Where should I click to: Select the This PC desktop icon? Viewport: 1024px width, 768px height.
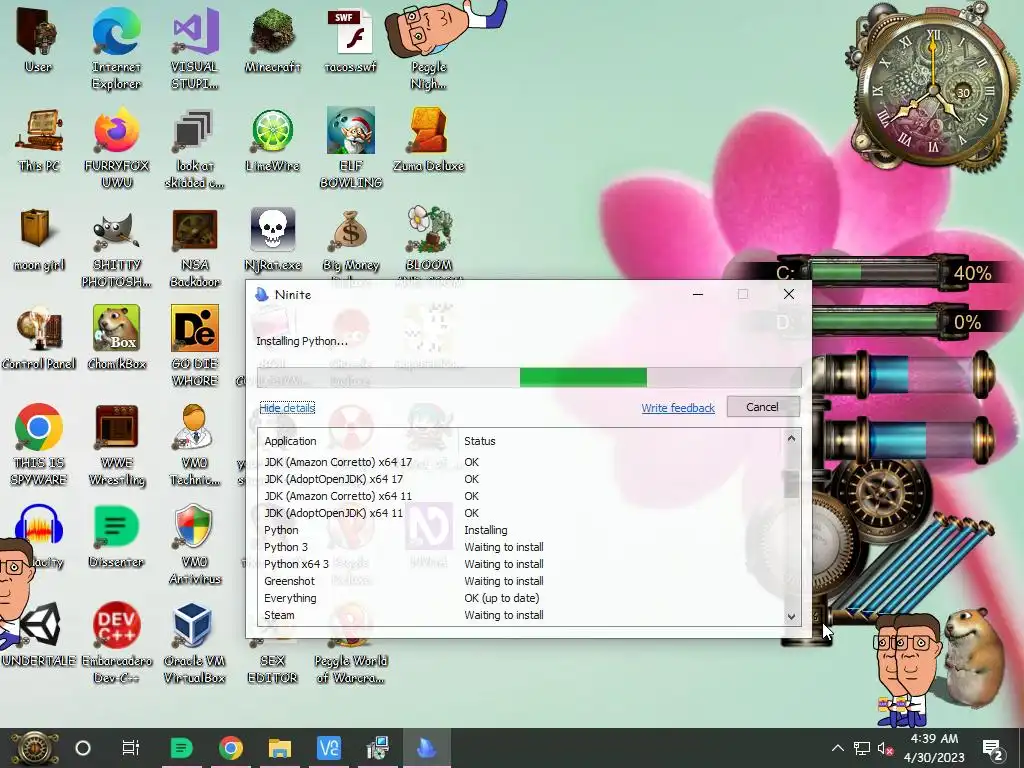[39, 141]
